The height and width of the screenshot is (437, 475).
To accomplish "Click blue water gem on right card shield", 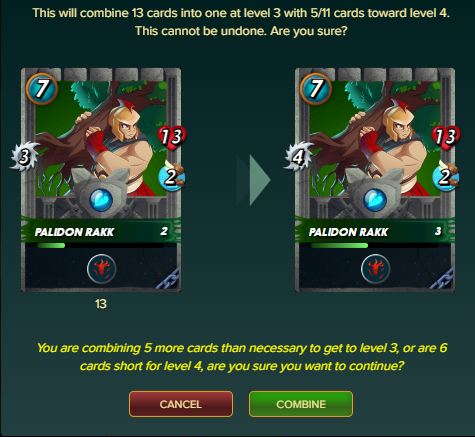I will pos(375,200).
